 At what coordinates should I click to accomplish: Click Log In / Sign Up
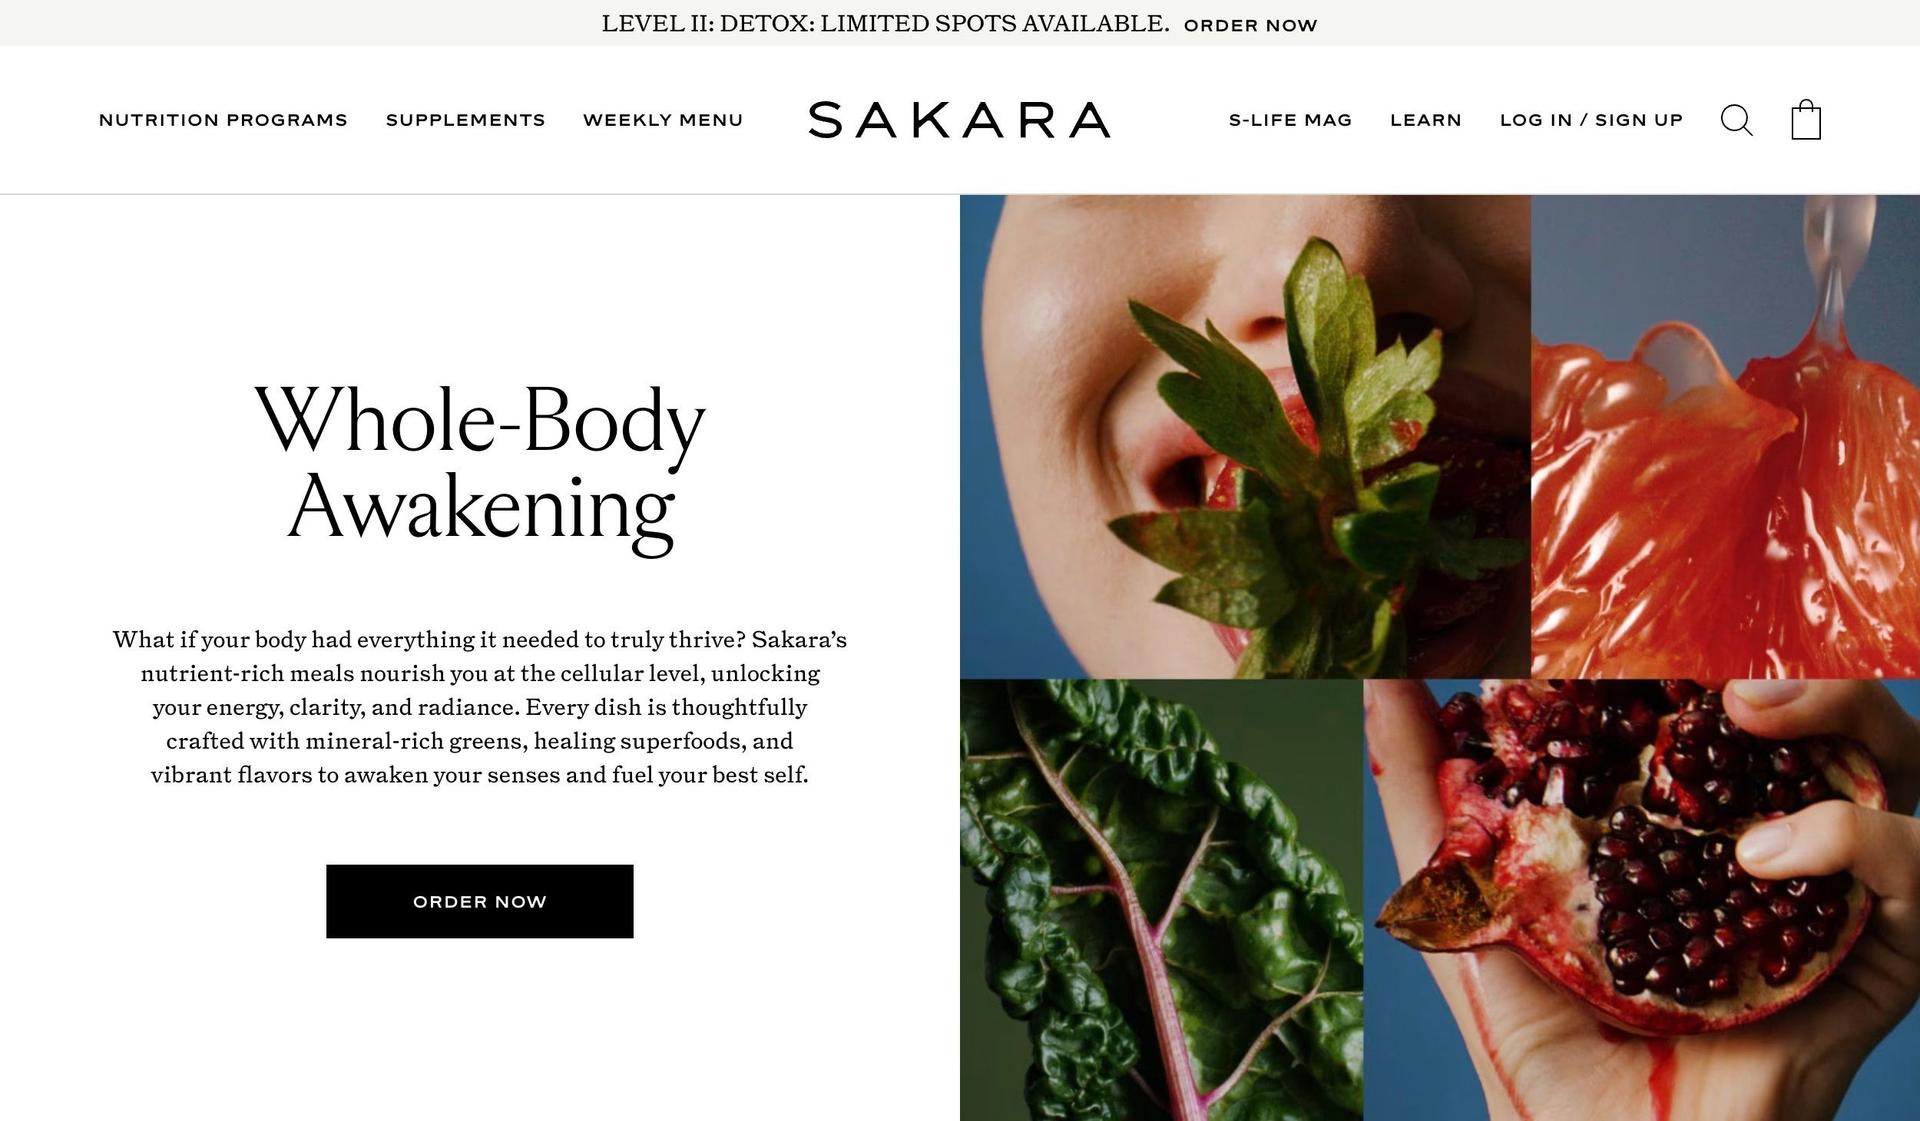[1591, 120]
